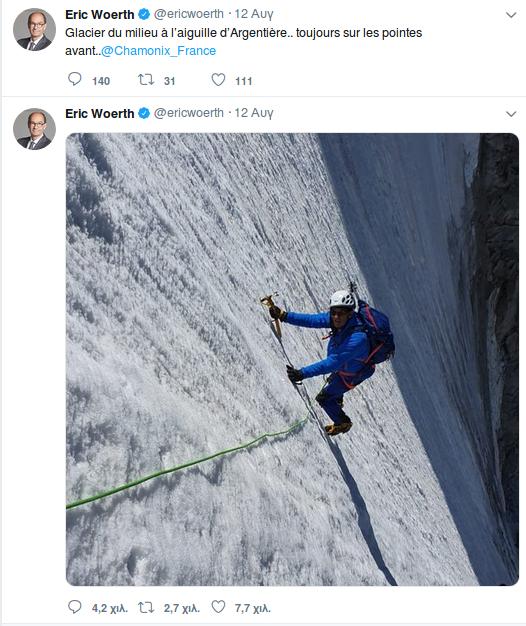Click the verified badge on the second tweet
This screenshot has width=526, height=626.
point(144,113)
